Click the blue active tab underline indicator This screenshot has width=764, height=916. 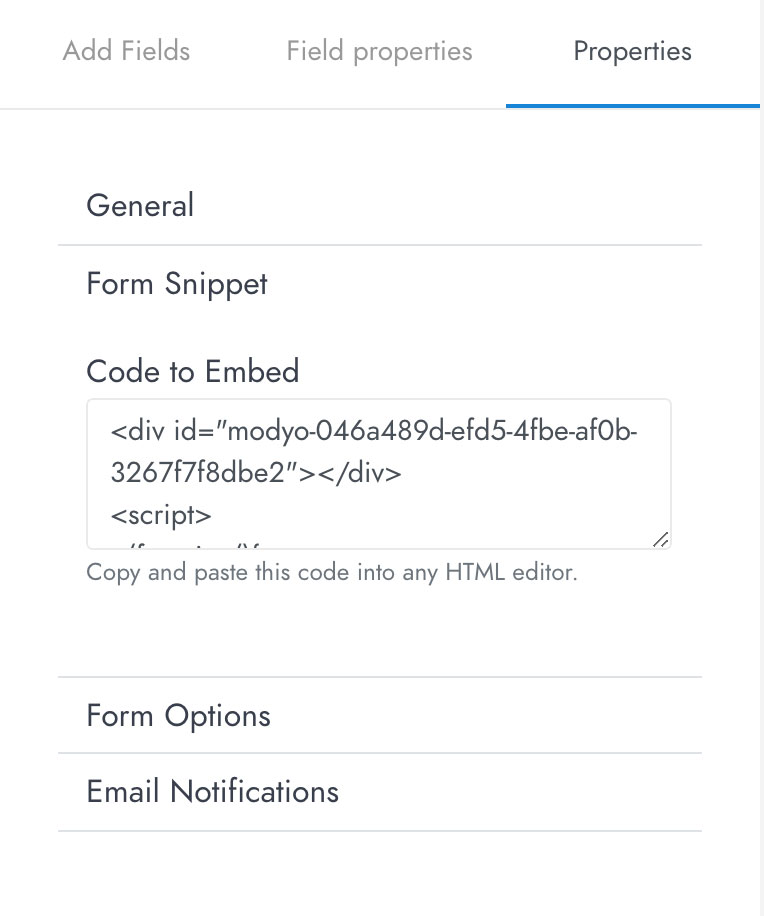[x=633, y=106]
